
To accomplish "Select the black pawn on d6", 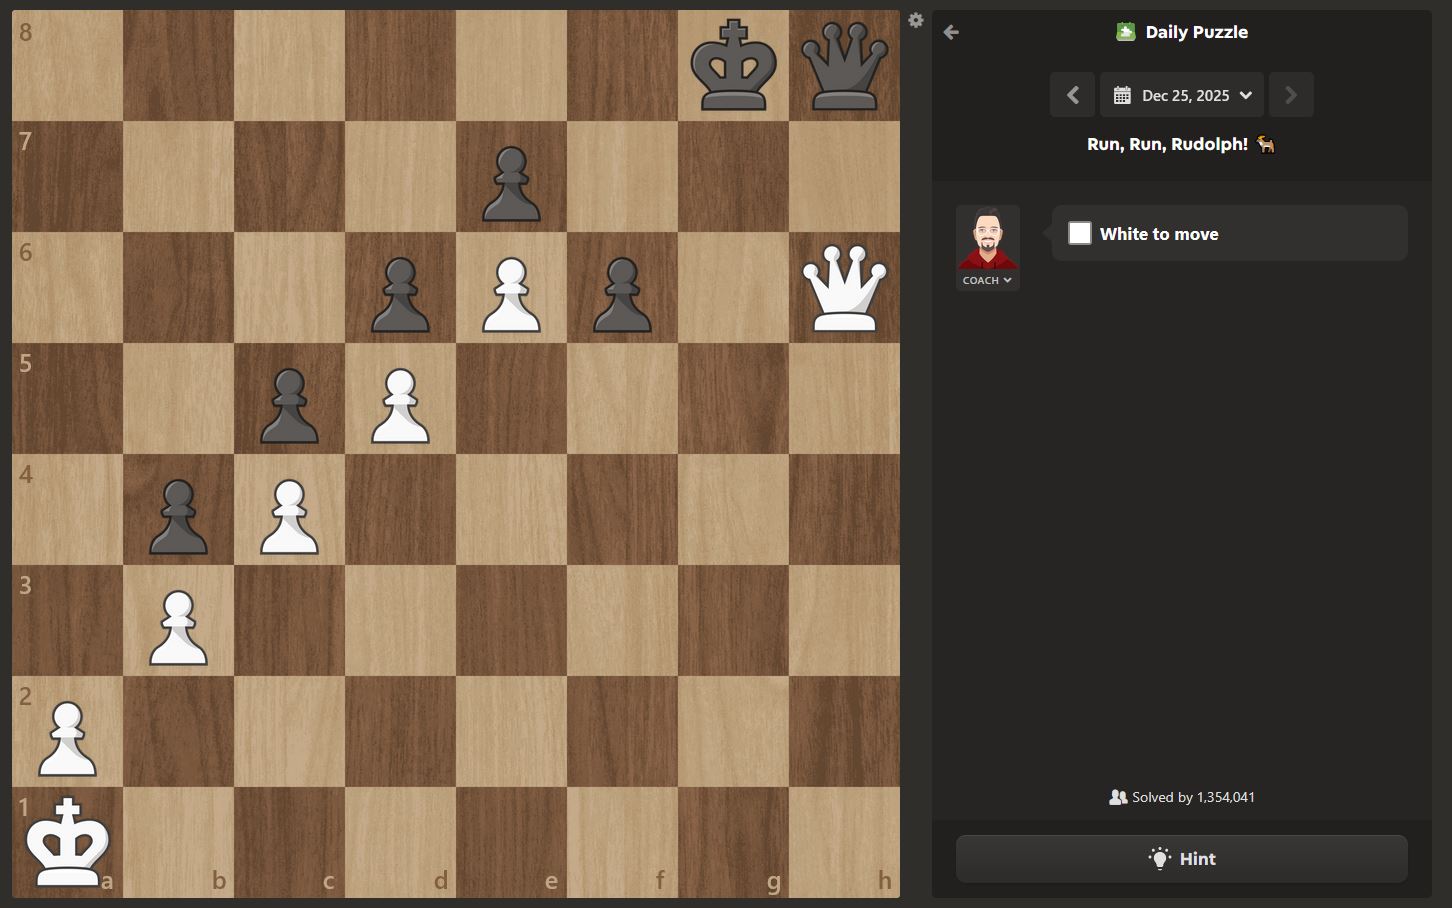I will tap(400, 294).
